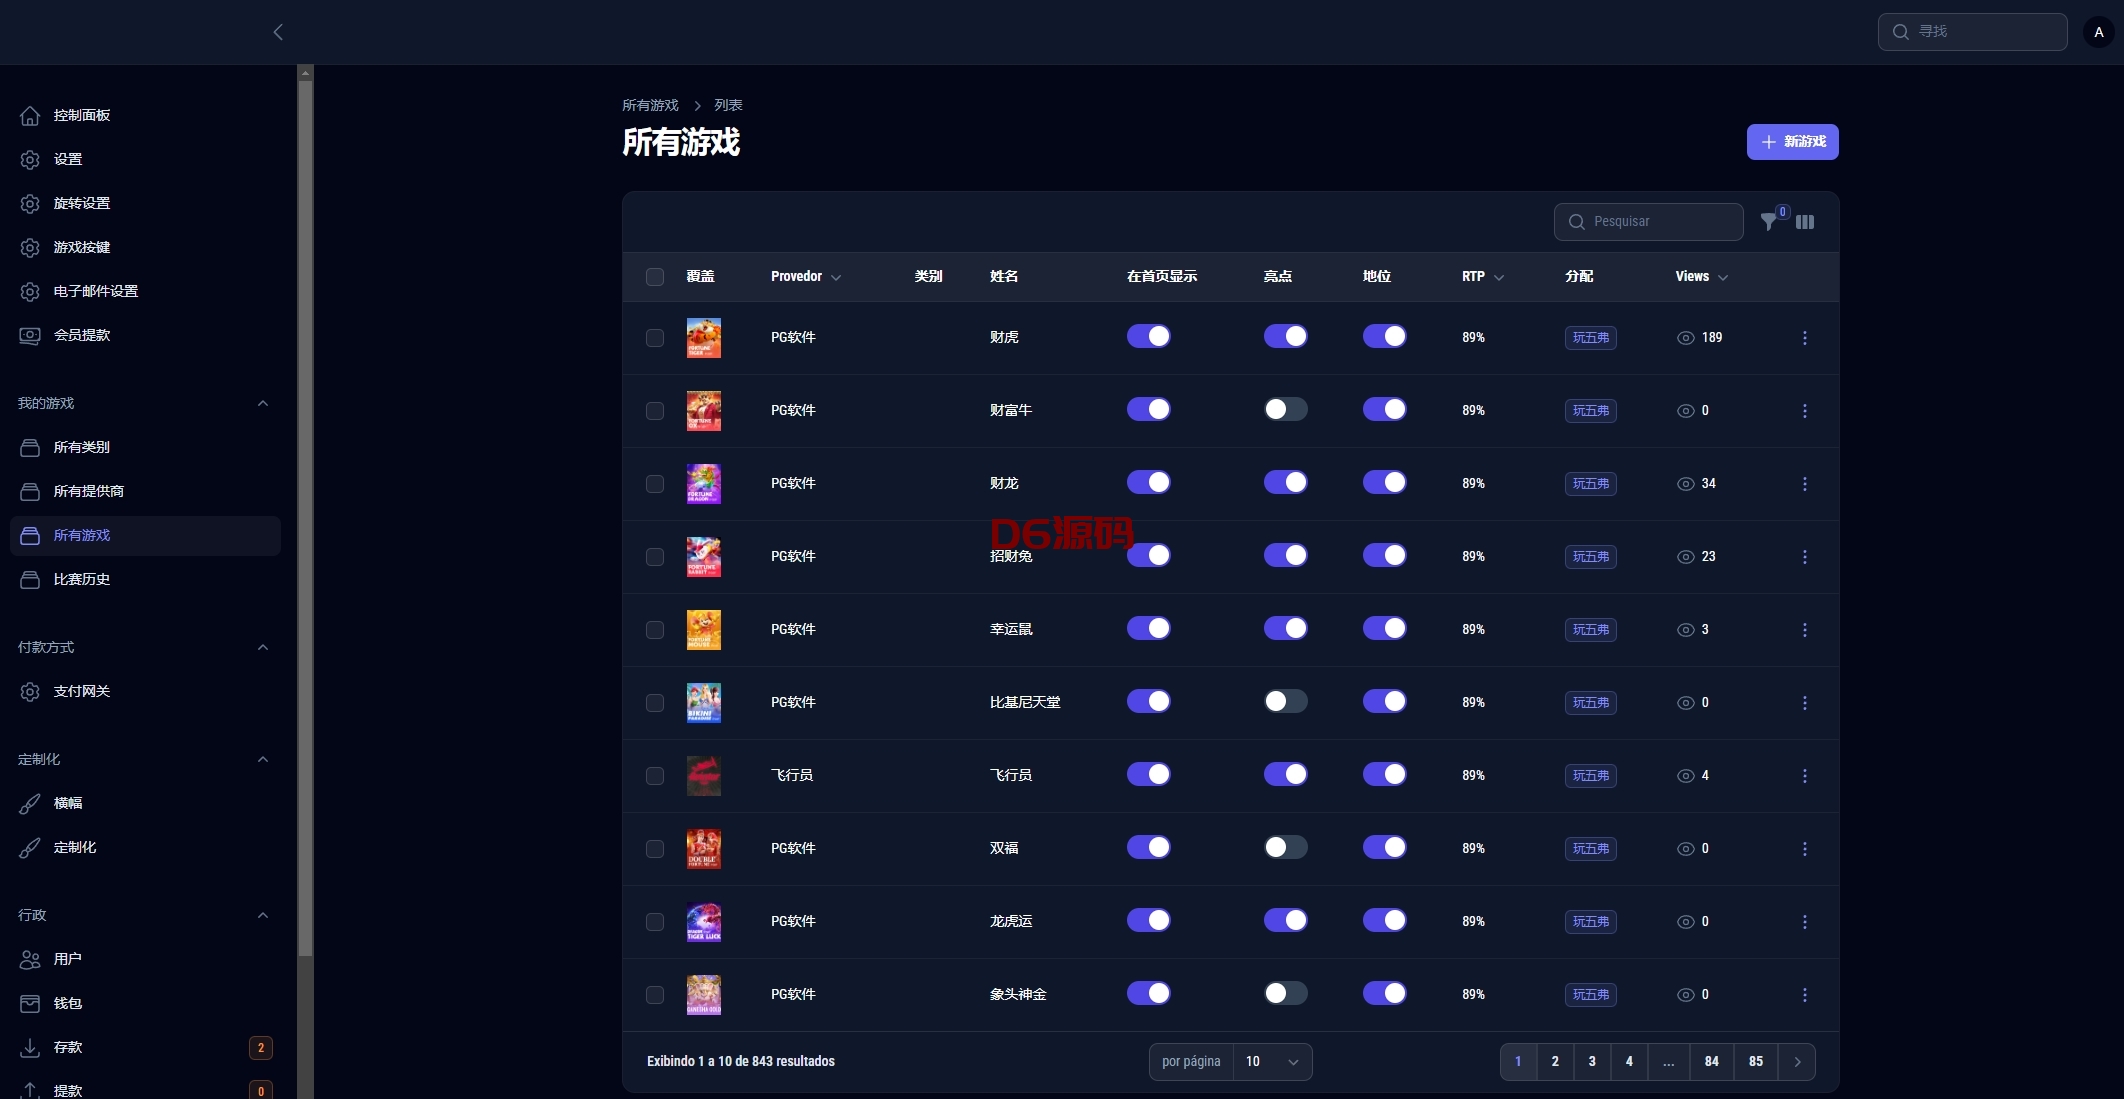2124x1099 pixels.
Task: Open the por página dropdown
Action: click(1272, 1062)
